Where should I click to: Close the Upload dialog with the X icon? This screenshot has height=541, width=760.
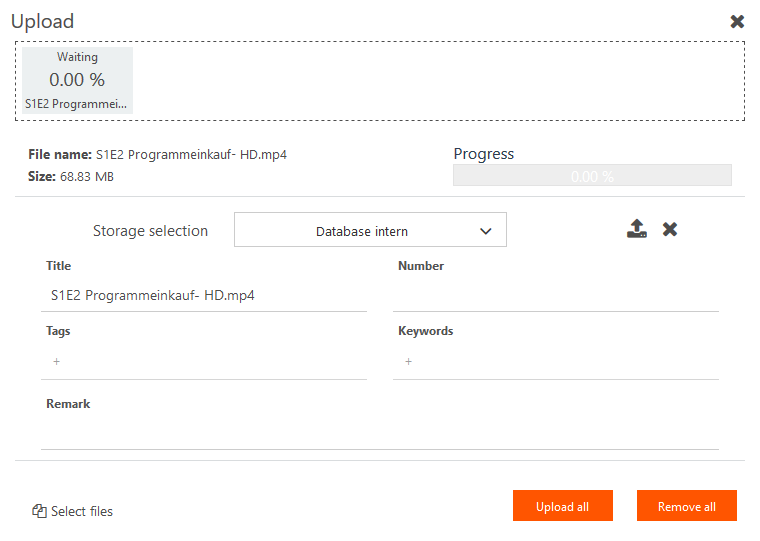click(x=737, y=21)
